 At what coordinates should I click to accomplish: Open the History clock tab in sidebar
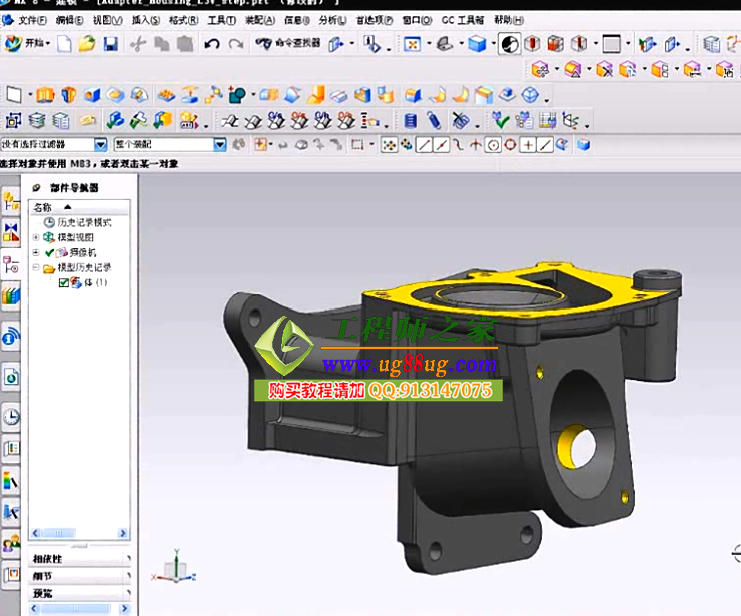[11, 417]
